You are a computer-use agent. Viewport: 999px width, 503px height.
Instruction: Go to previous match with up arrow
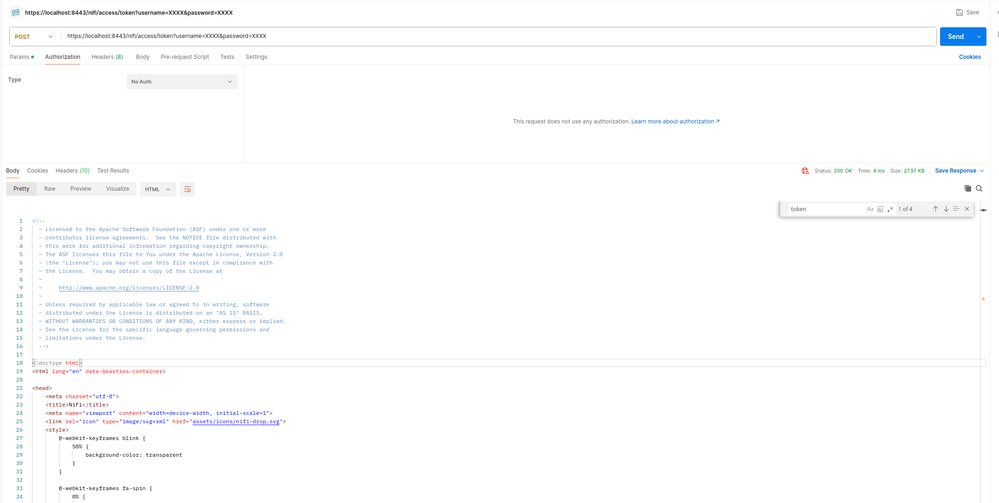point(935,209)
